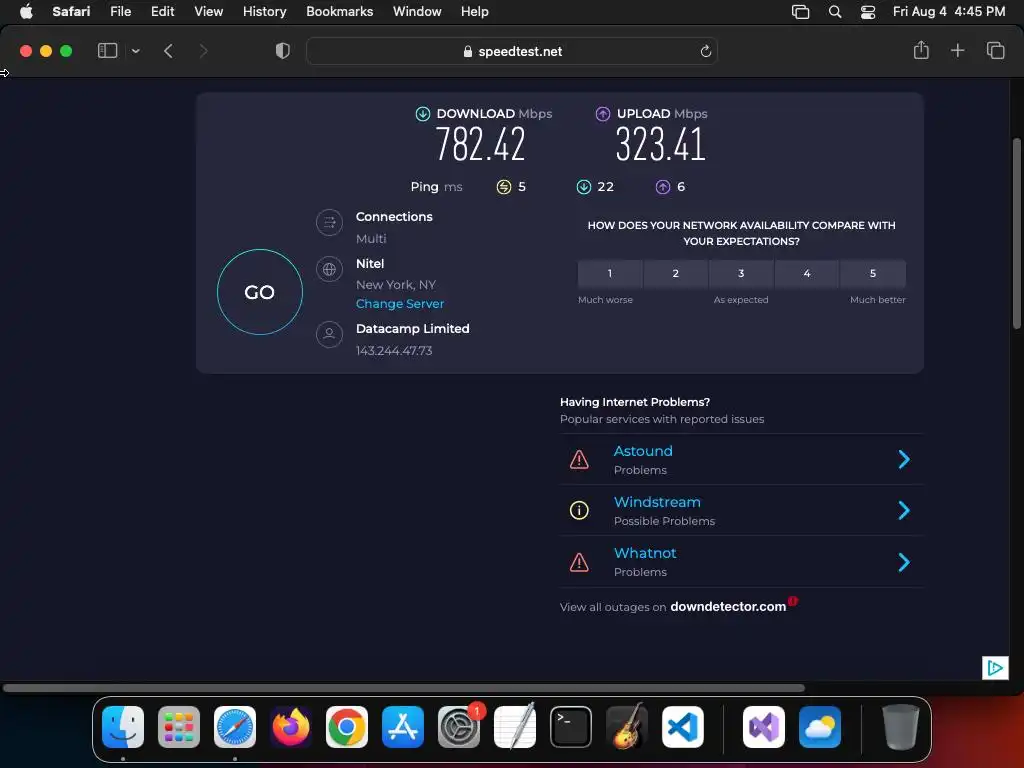Expand Windstream row chevron arrow
Image resolution: width=1024 pixels, height=768 pixels.
(904, 510)
